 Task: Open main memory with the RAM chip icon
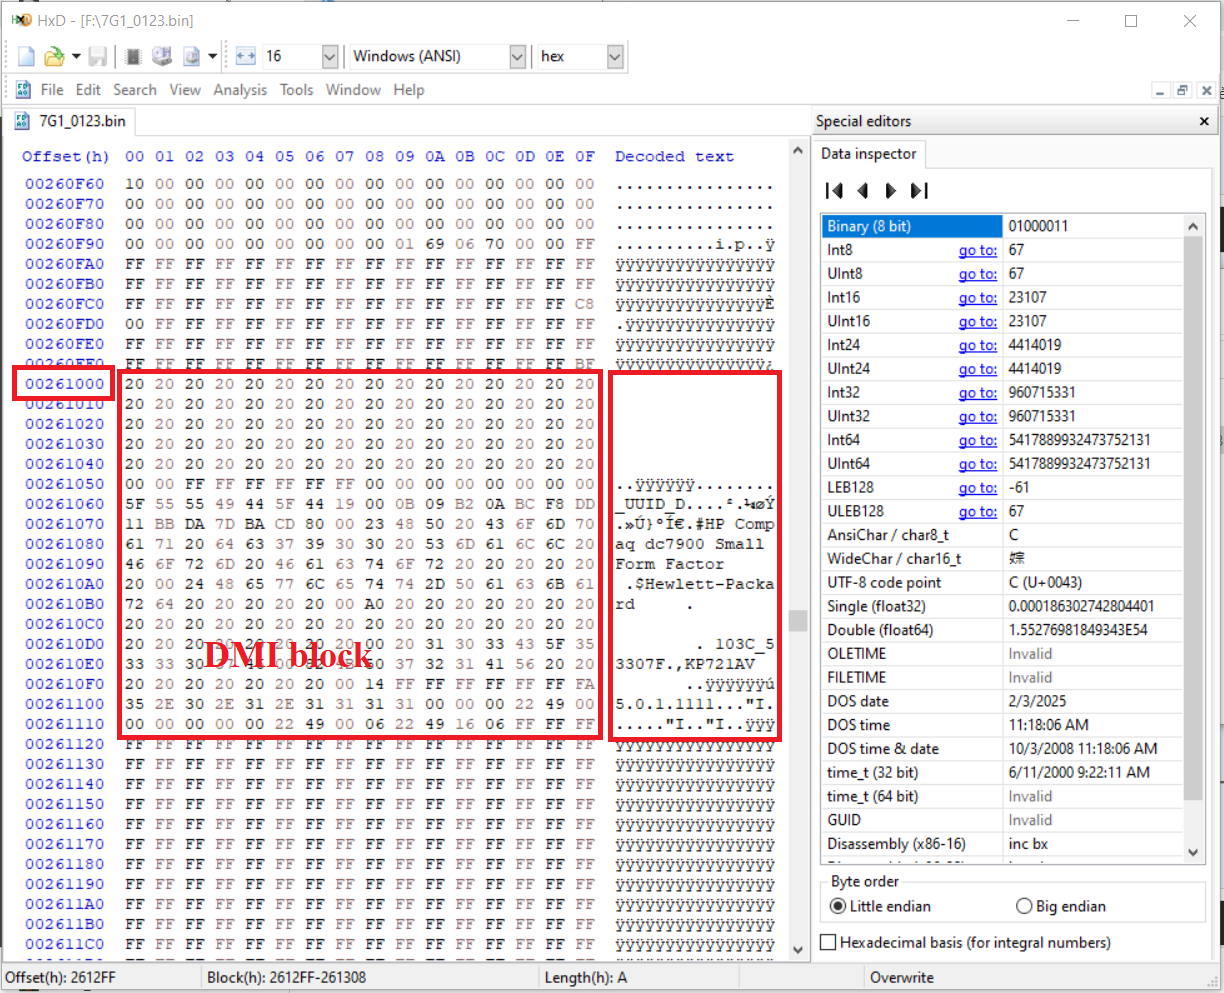pos(133,57)
